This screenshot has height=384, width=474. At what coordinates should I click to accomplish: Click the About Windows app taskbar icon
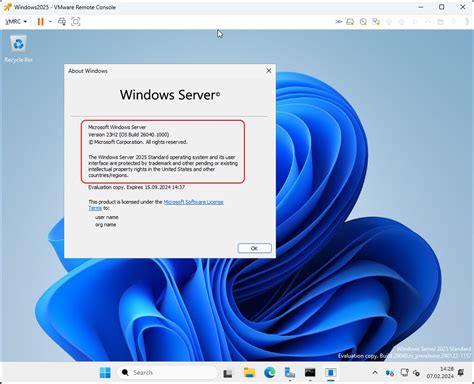coord(331,373)
